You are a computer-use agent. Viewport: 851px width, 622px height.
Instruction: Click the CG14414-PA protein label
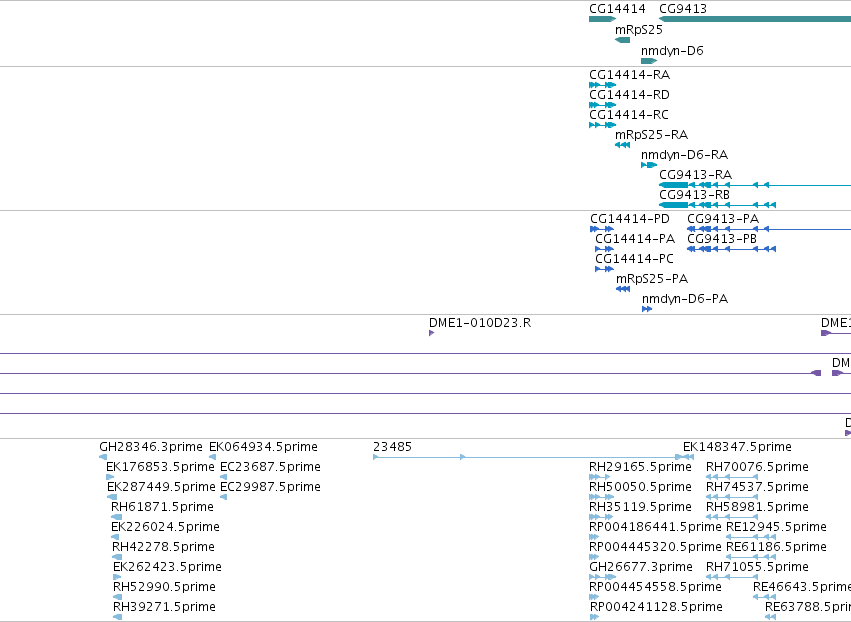click(x=635, y=239)
